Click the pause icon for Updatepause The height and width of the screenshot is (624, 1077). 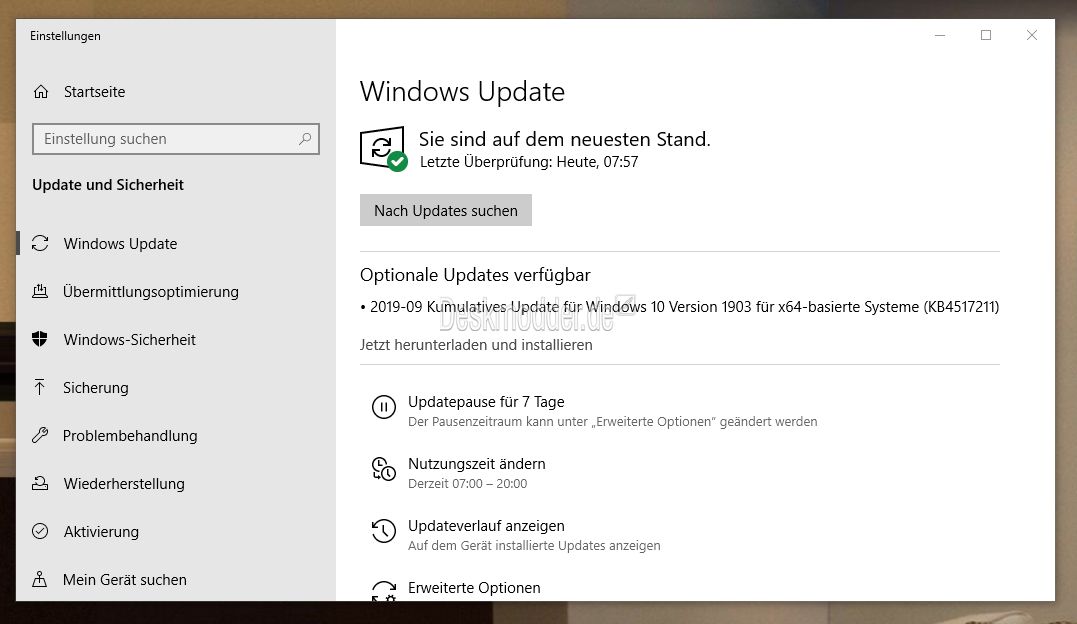pyautogui.click(x=384, y=407)
